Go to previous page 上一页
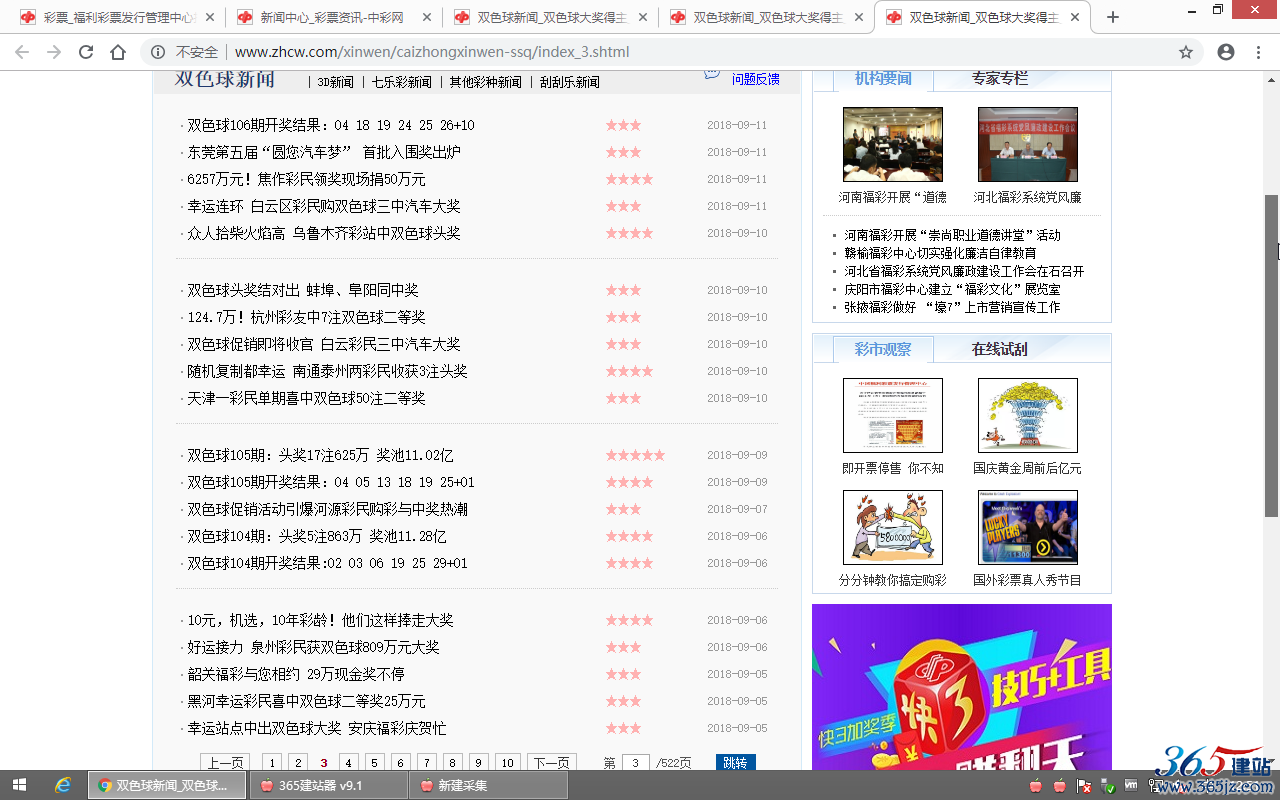Viewport: 1280px width, 800px height. [225, 762]
